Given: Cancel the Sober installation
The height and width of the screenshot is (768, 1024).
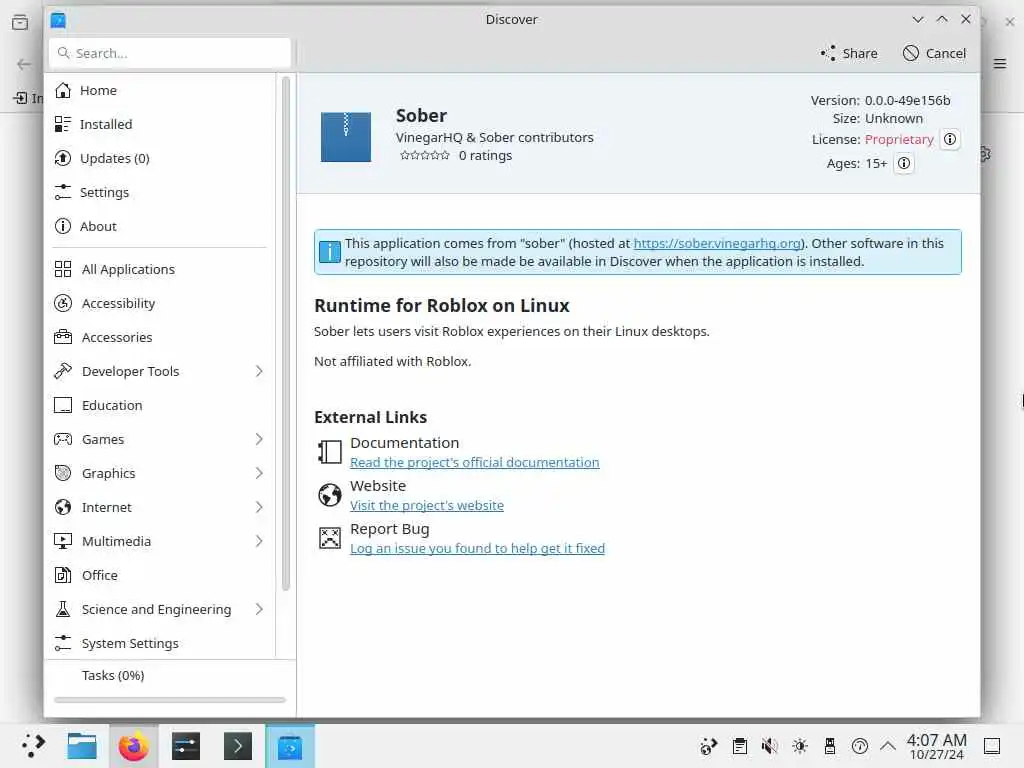Looking at the screenshot, I should pos(934,53).
